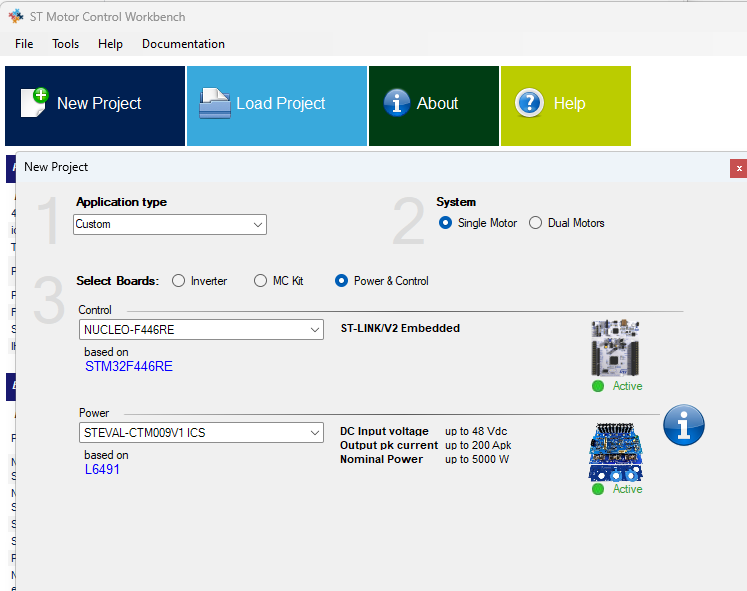The image size is (747, 591).
Task: Open the File menu
Action: (x=24, y=44)
